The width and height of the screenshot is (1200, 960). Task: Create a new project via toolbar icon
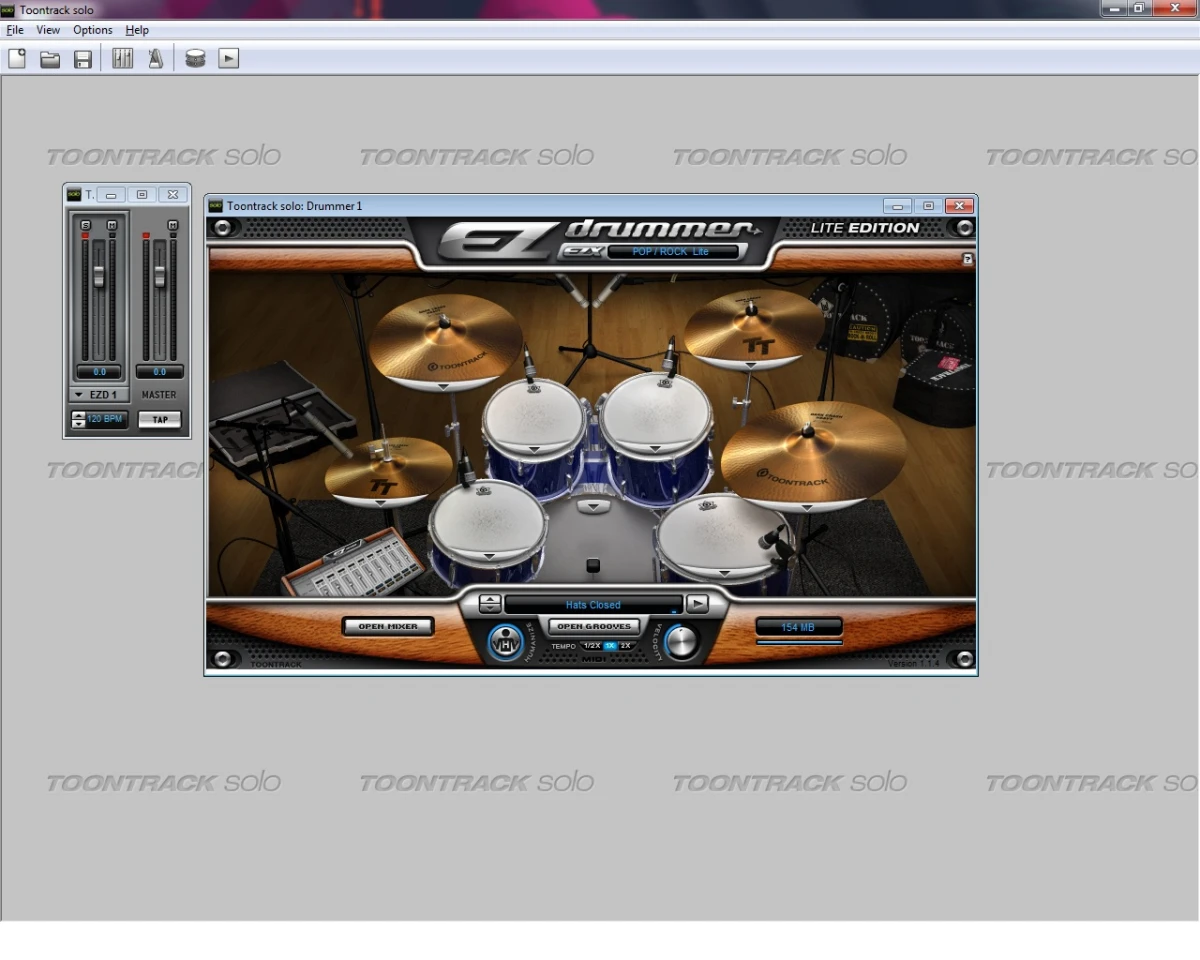pos(17,58)
